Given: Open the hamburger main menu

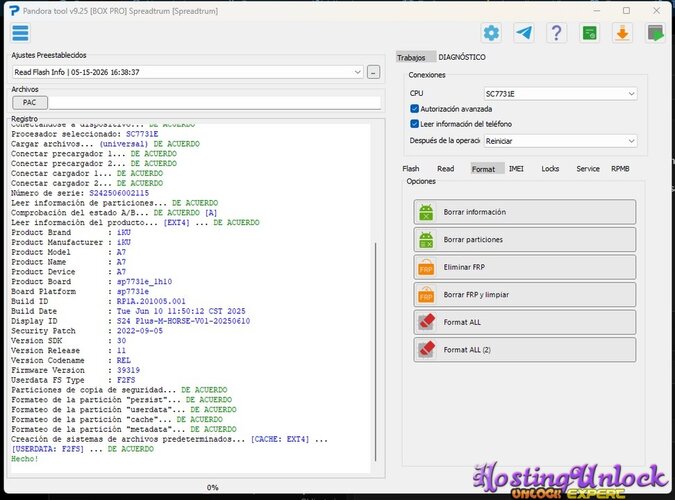Looking at the screenshot, I should coord(20,33).
